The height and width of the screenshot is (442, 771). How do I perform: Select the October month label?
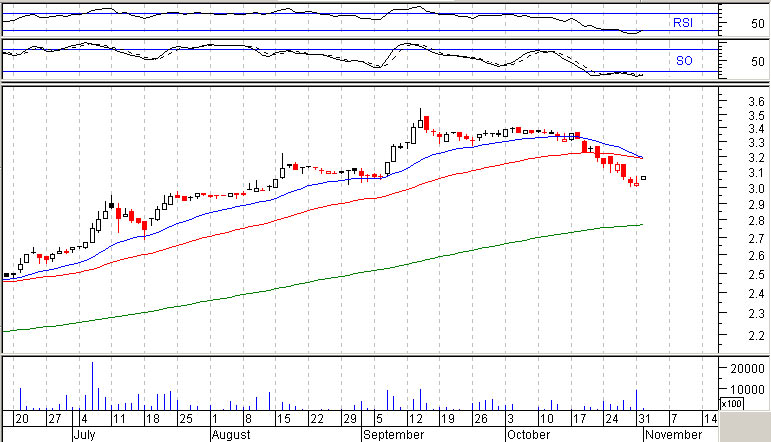tap(529, 435)
